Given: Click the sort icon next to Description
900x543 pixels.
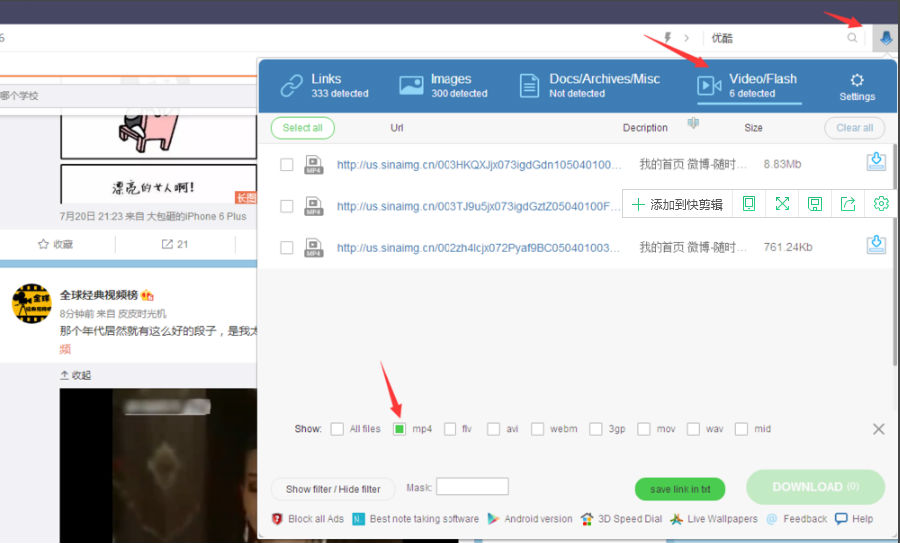Looking at the screenshot, I should [x=692, y=124].
